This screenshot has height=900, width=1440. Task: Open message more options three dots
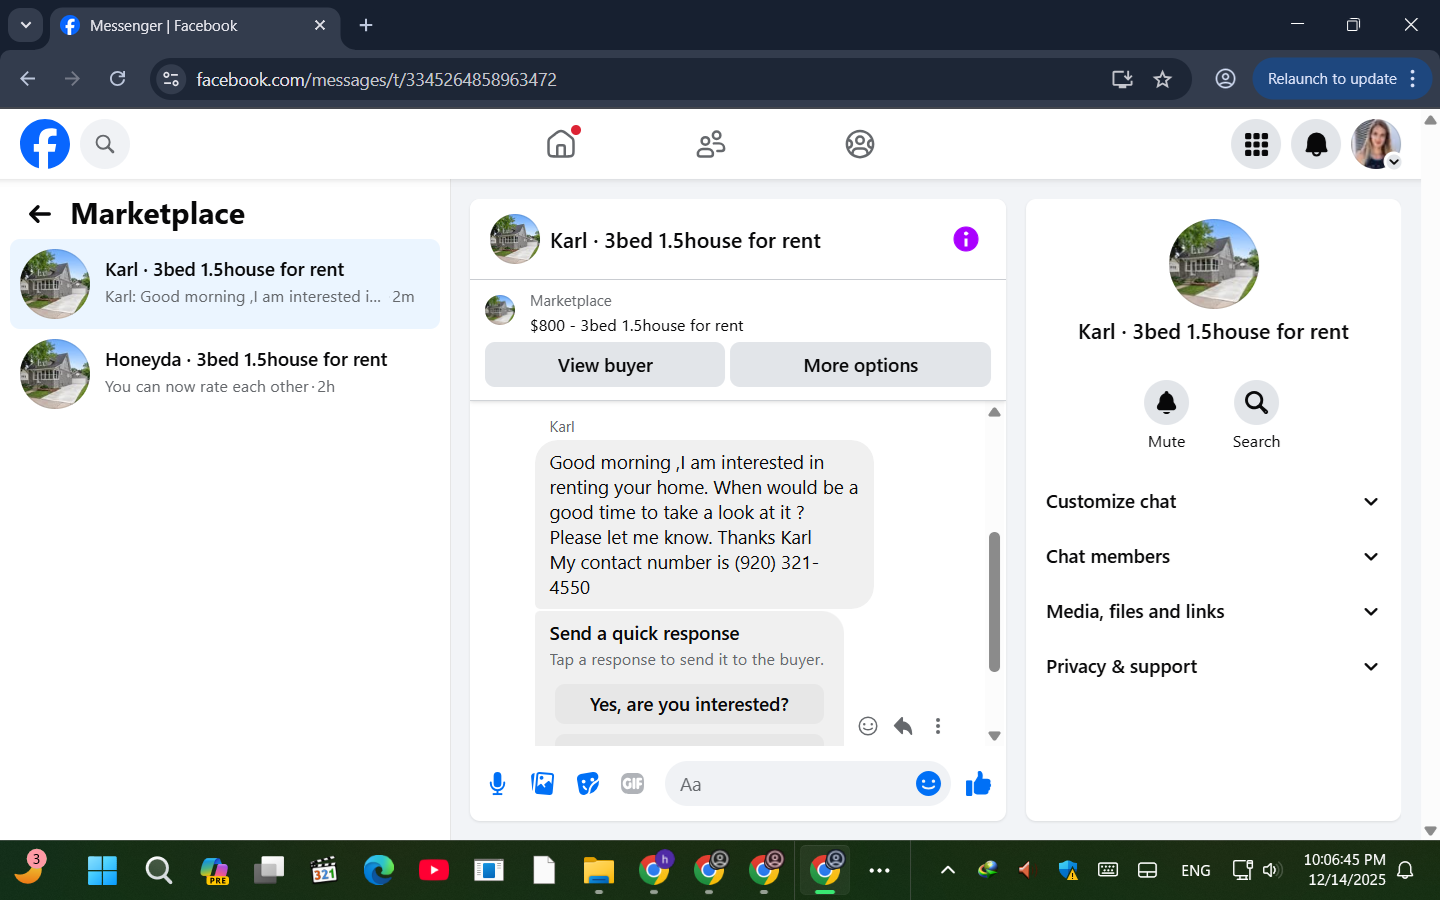coord(938,726)
